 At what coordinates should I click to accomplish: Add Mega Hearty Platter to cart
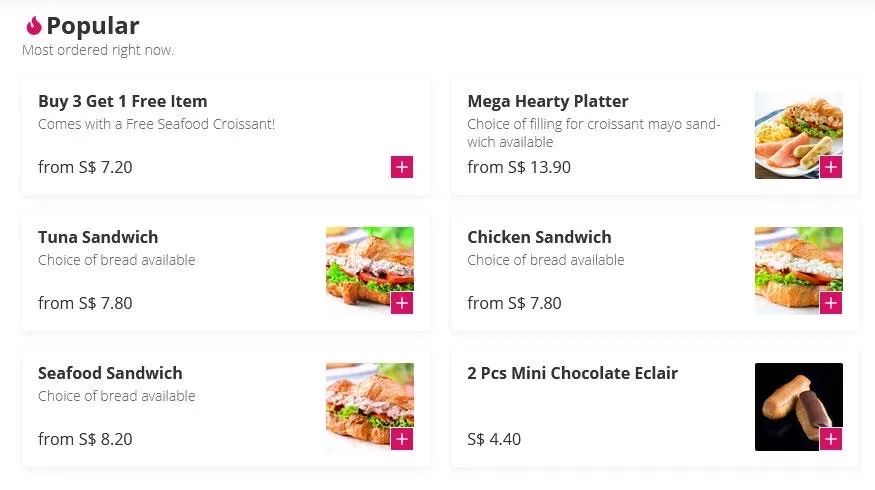pyautogui.click(x=831, y=167)
